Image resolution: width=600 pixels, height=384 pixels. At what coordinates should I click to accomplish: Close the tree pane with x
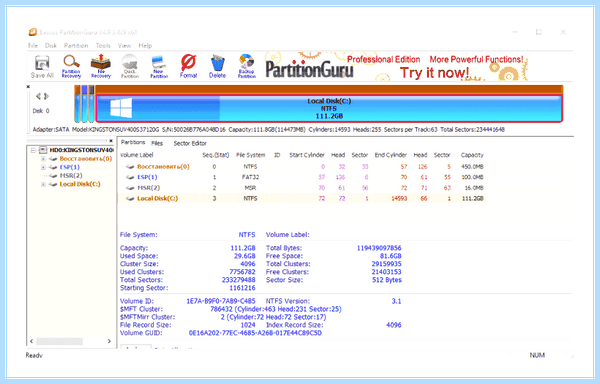(111, 141)
